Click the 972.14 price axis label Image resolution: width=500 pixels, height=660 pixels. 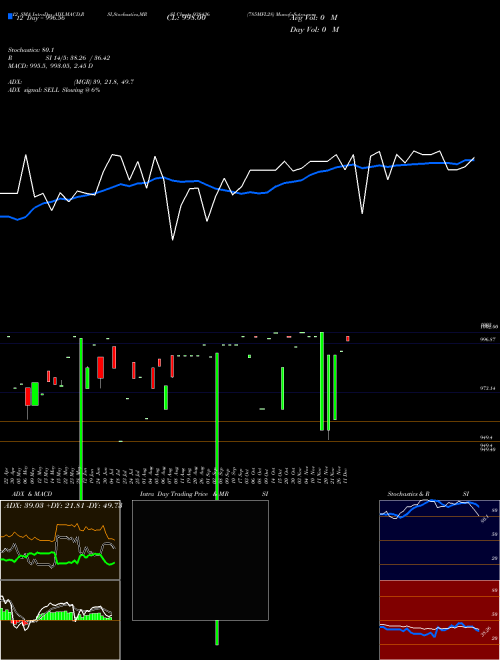click(488, 388)
